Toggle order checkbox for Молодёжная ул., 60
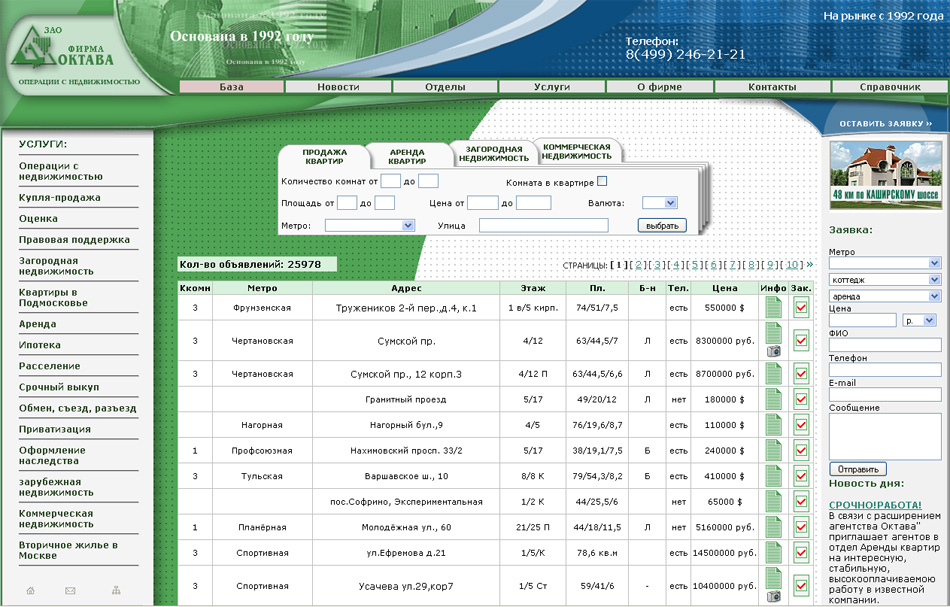 click(801, 527)
